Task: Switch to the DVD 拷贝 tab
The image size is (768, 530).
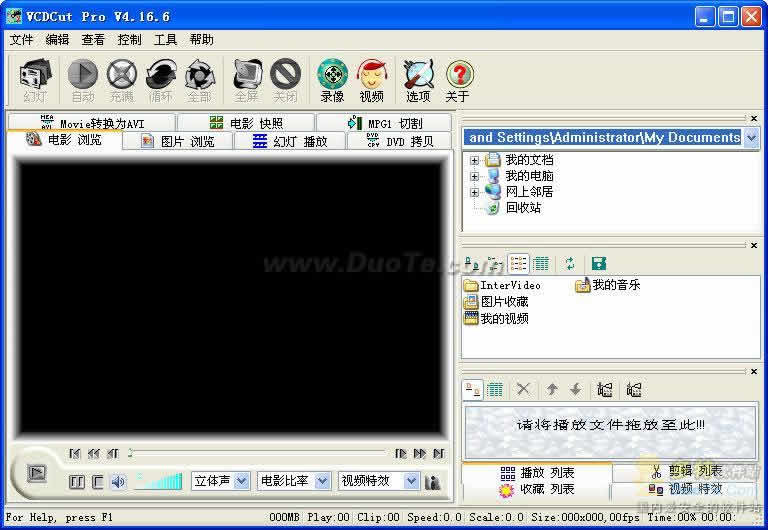Action: point(399,141)
